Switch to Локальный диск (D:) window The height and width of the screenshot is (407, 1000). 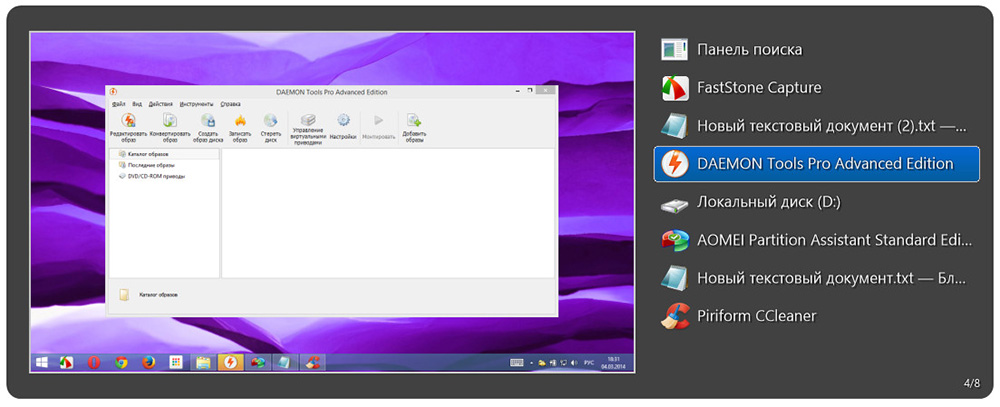[816, 202]
